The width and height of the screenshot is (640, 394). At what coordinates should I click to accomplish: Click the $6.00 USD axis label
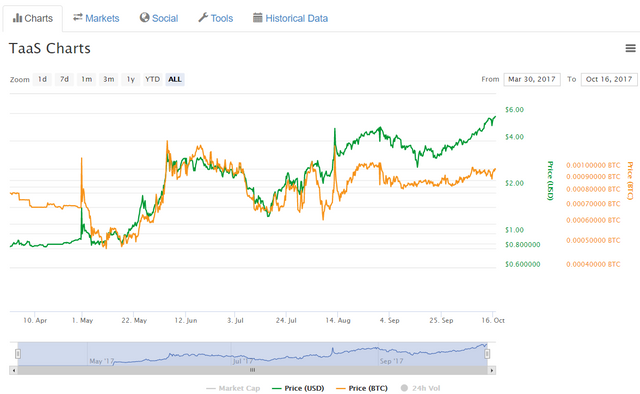(514, 110)
